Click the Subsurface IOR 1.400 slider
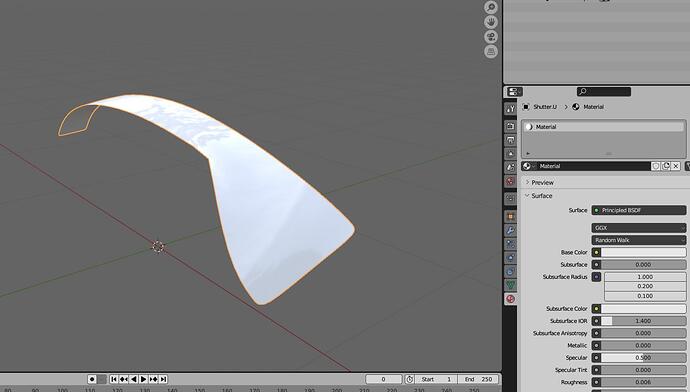 coord(643,321)
